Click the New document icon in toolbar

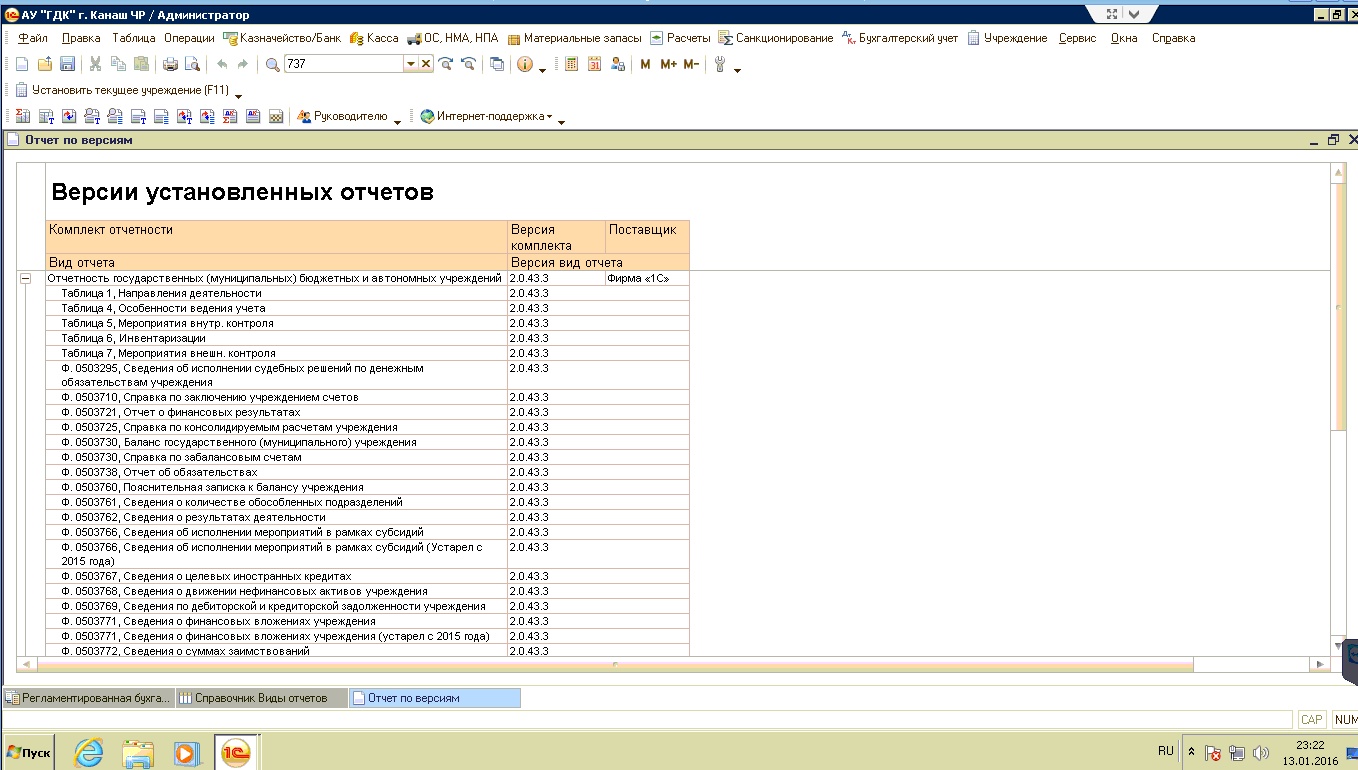pos(22,64)
